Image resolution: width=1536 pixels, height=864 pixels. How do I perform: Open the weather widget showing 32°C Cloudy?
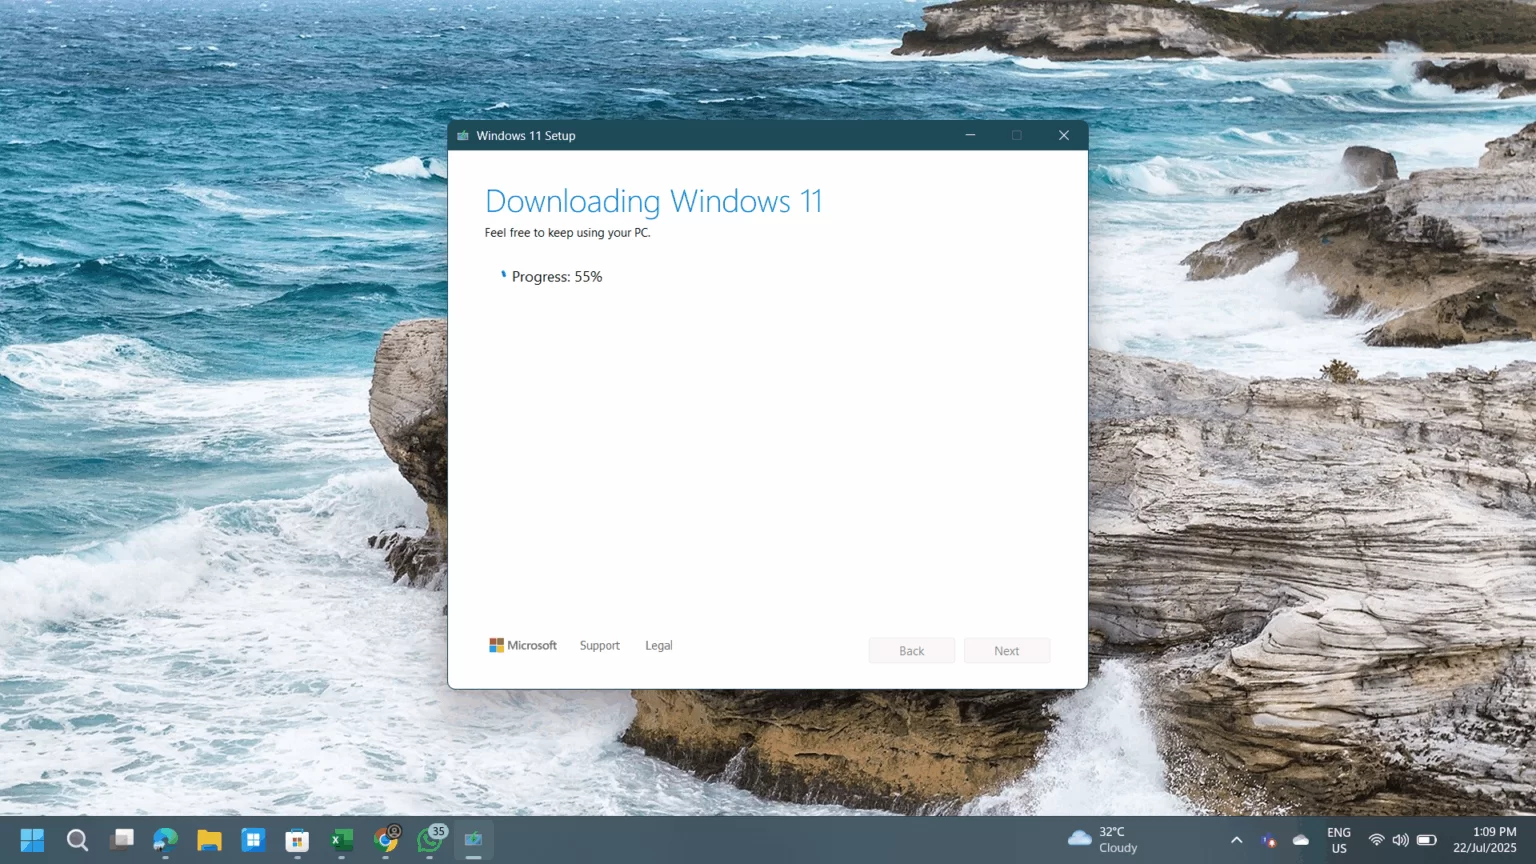coord(1105,840)
